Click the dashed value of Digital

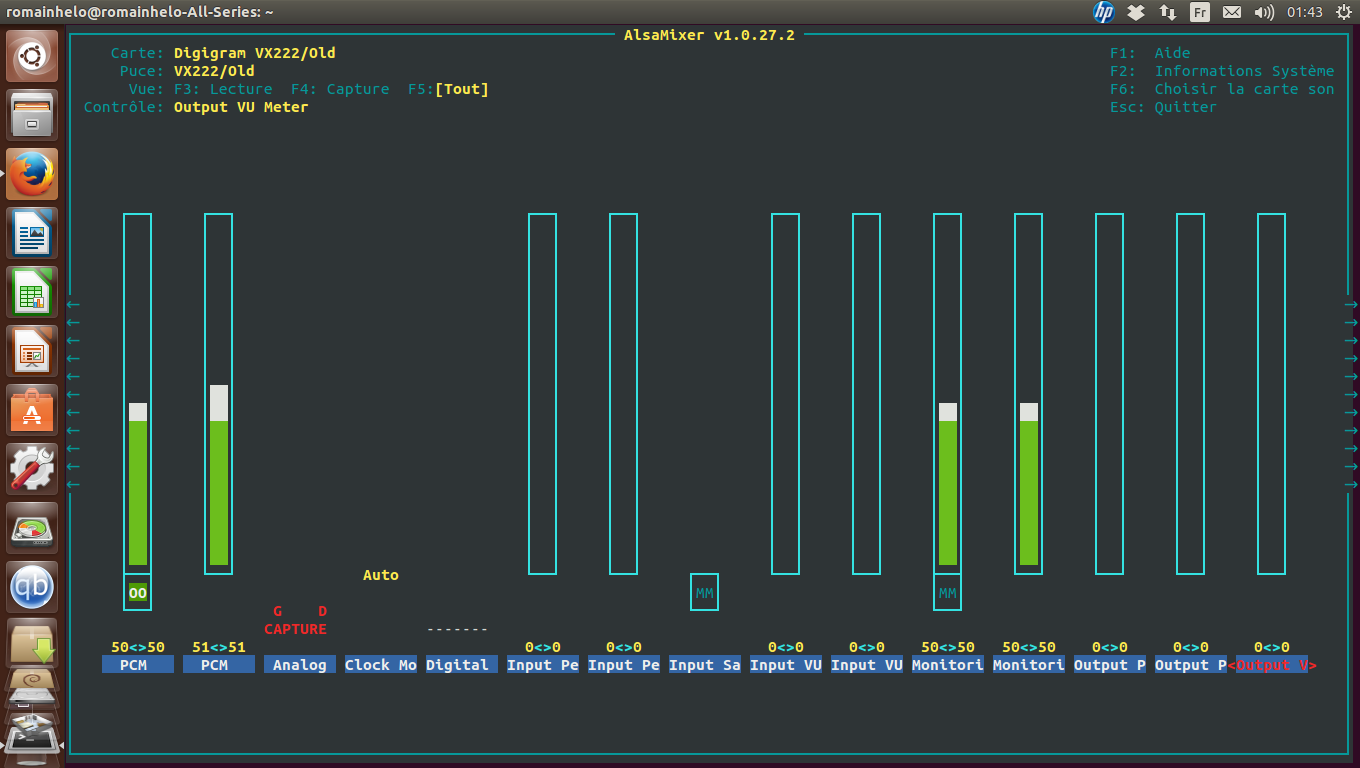[x=457, y=629]
